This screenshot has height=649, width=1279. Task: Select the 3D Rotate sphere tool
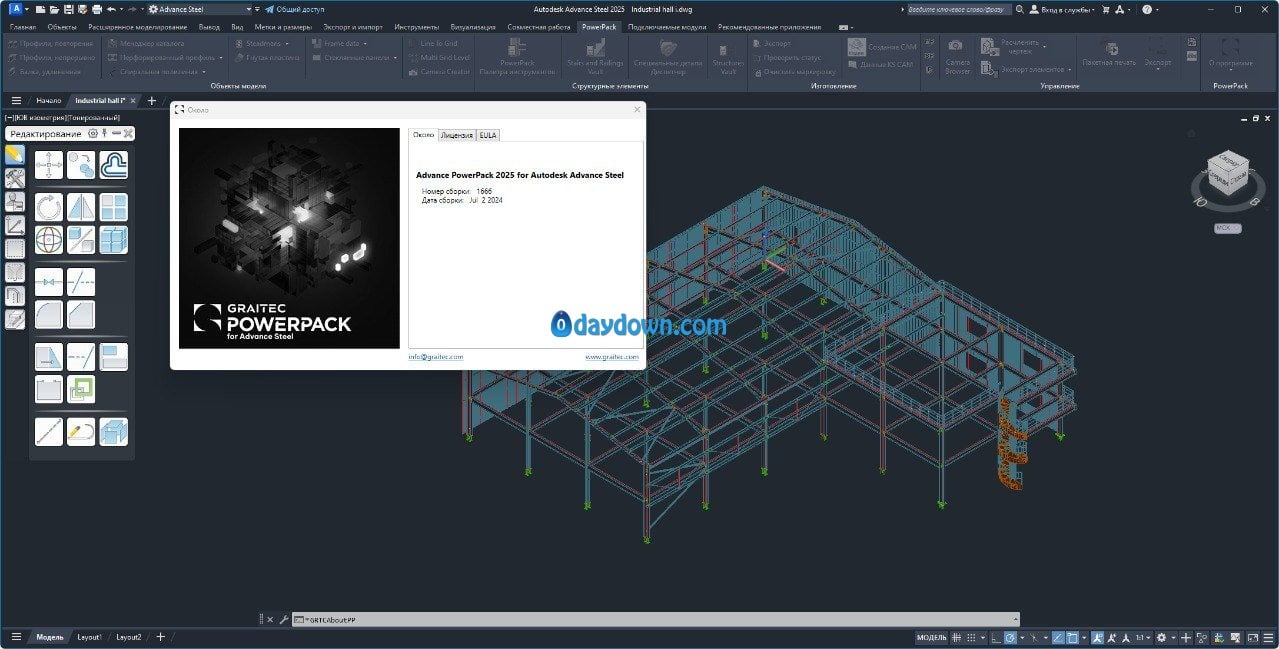[x=49, y=240]
